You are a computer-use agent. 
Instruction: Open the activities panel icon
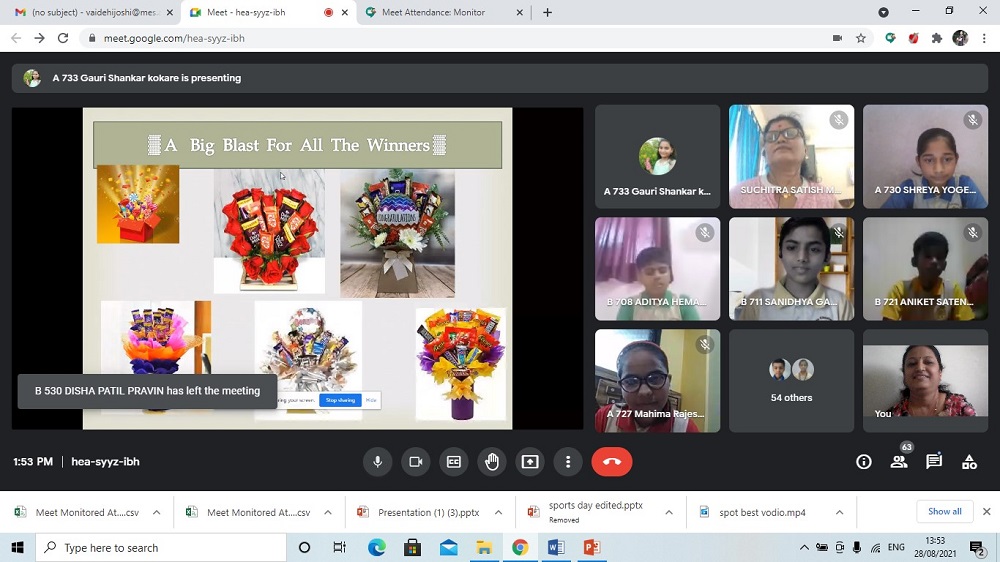[x=969, y=462]
